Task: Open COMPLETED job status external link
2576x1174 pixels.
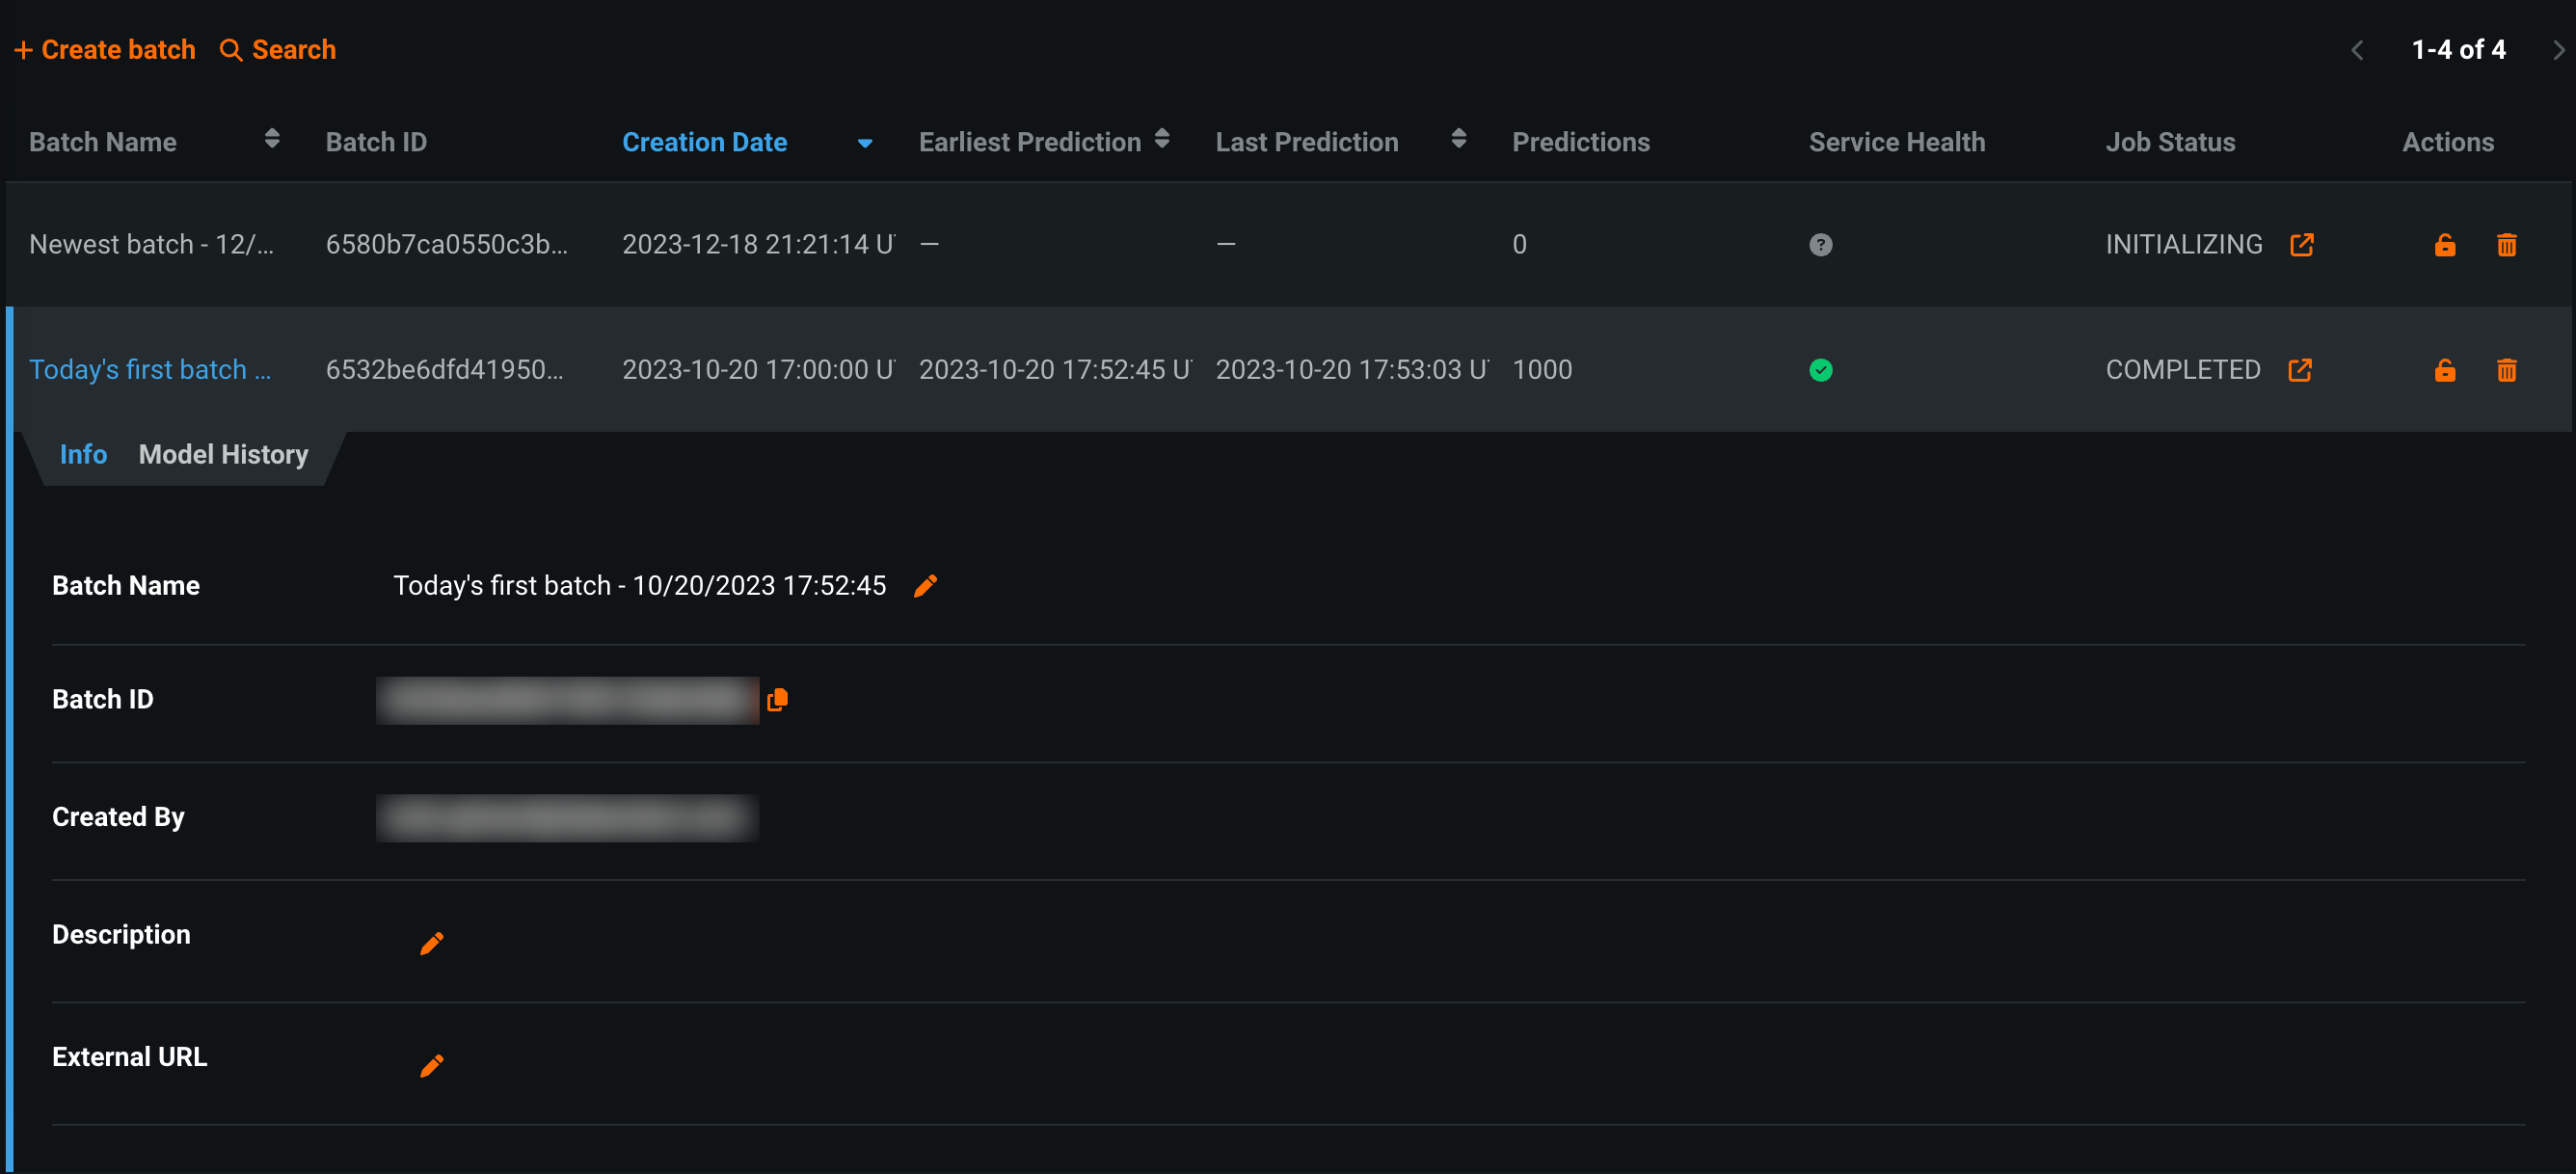Action: tap(2299, 370)
